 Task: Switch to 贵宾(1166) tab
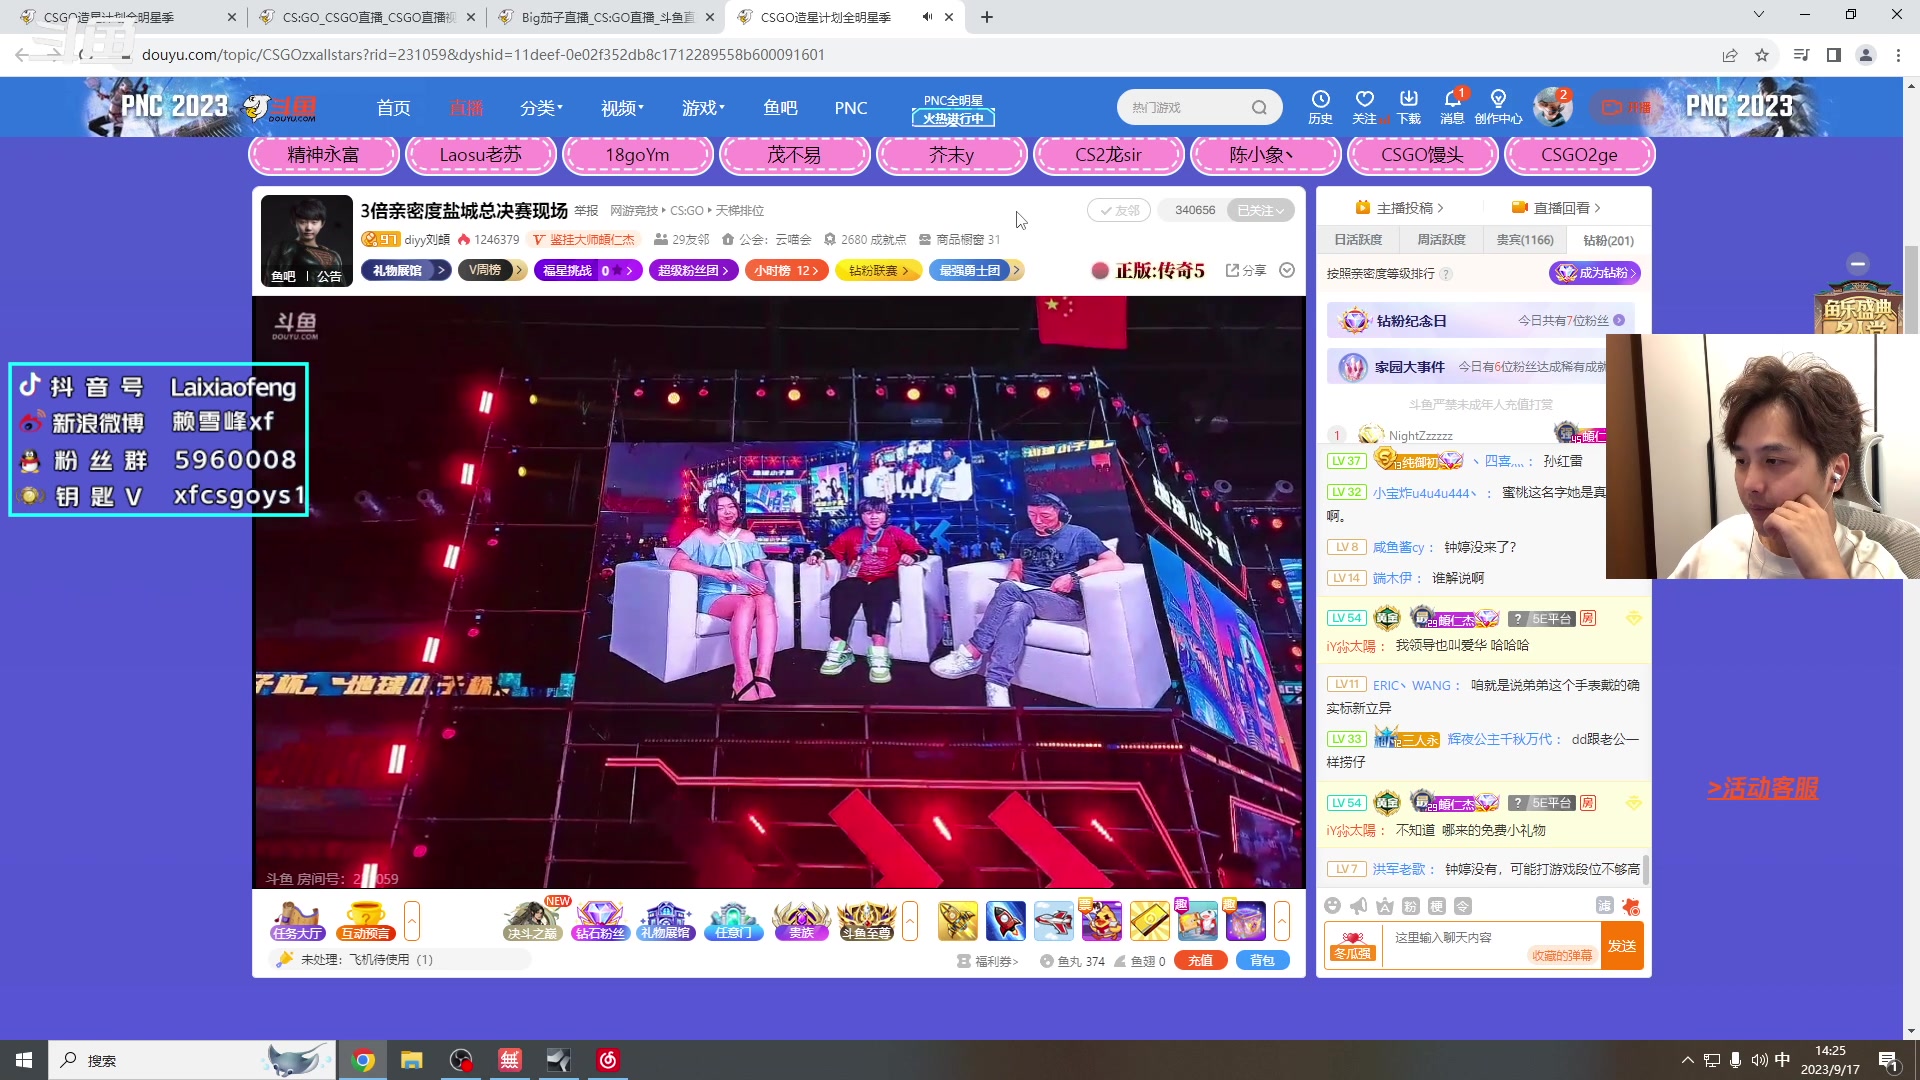pyautogui.click(x=1524, y=240)
